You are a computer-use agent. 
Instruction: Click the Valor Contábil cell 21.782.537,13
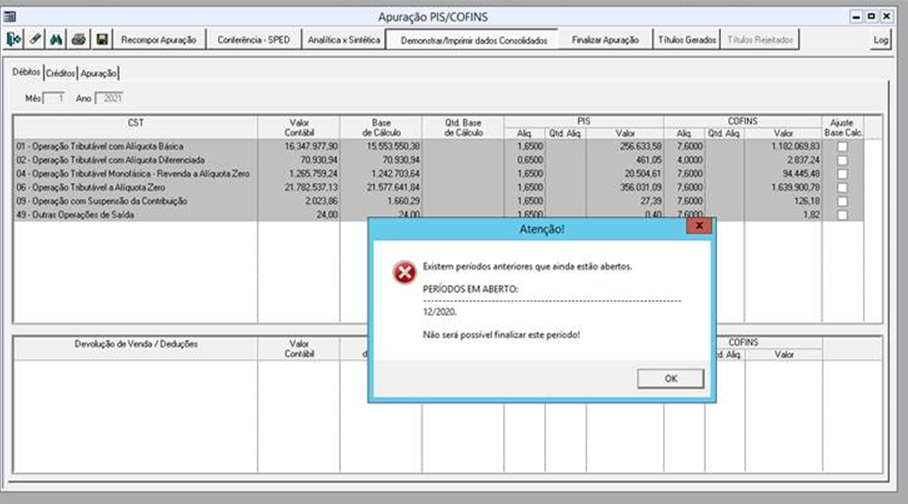pyautogui.click(x=299, y=188)
